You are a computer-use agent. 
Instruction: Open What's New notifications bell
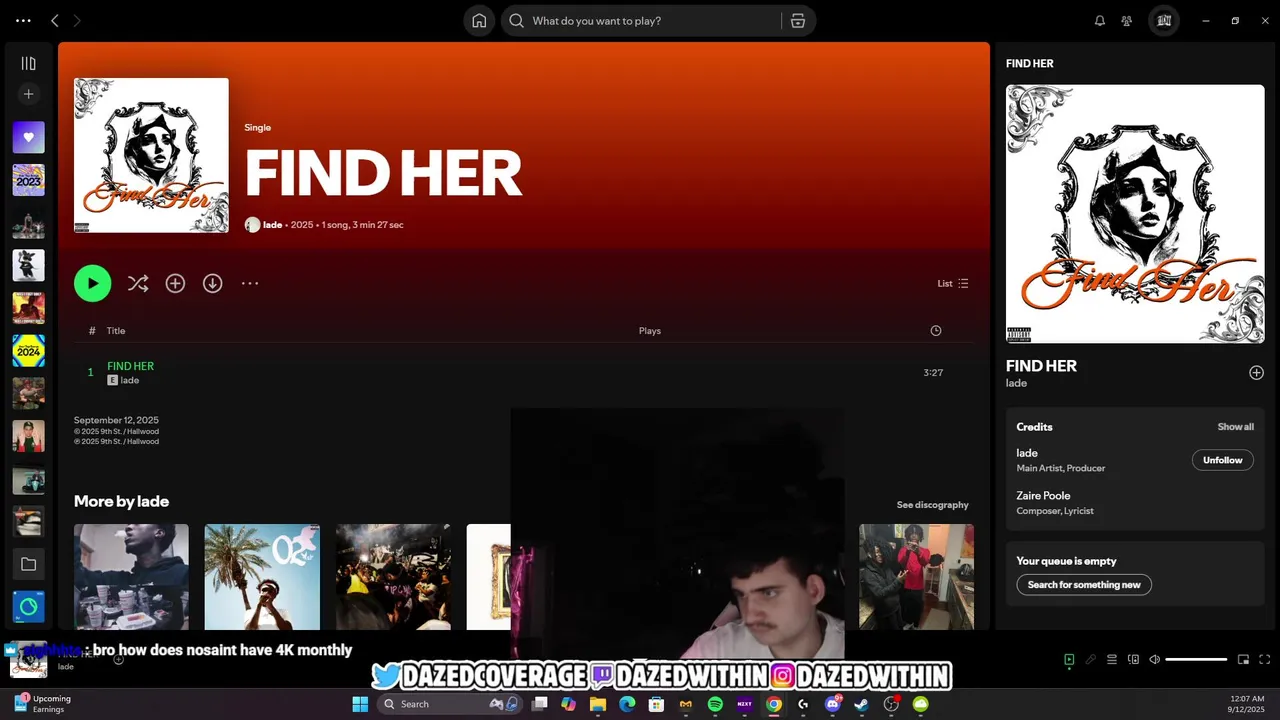click(x=1100, y=20)
